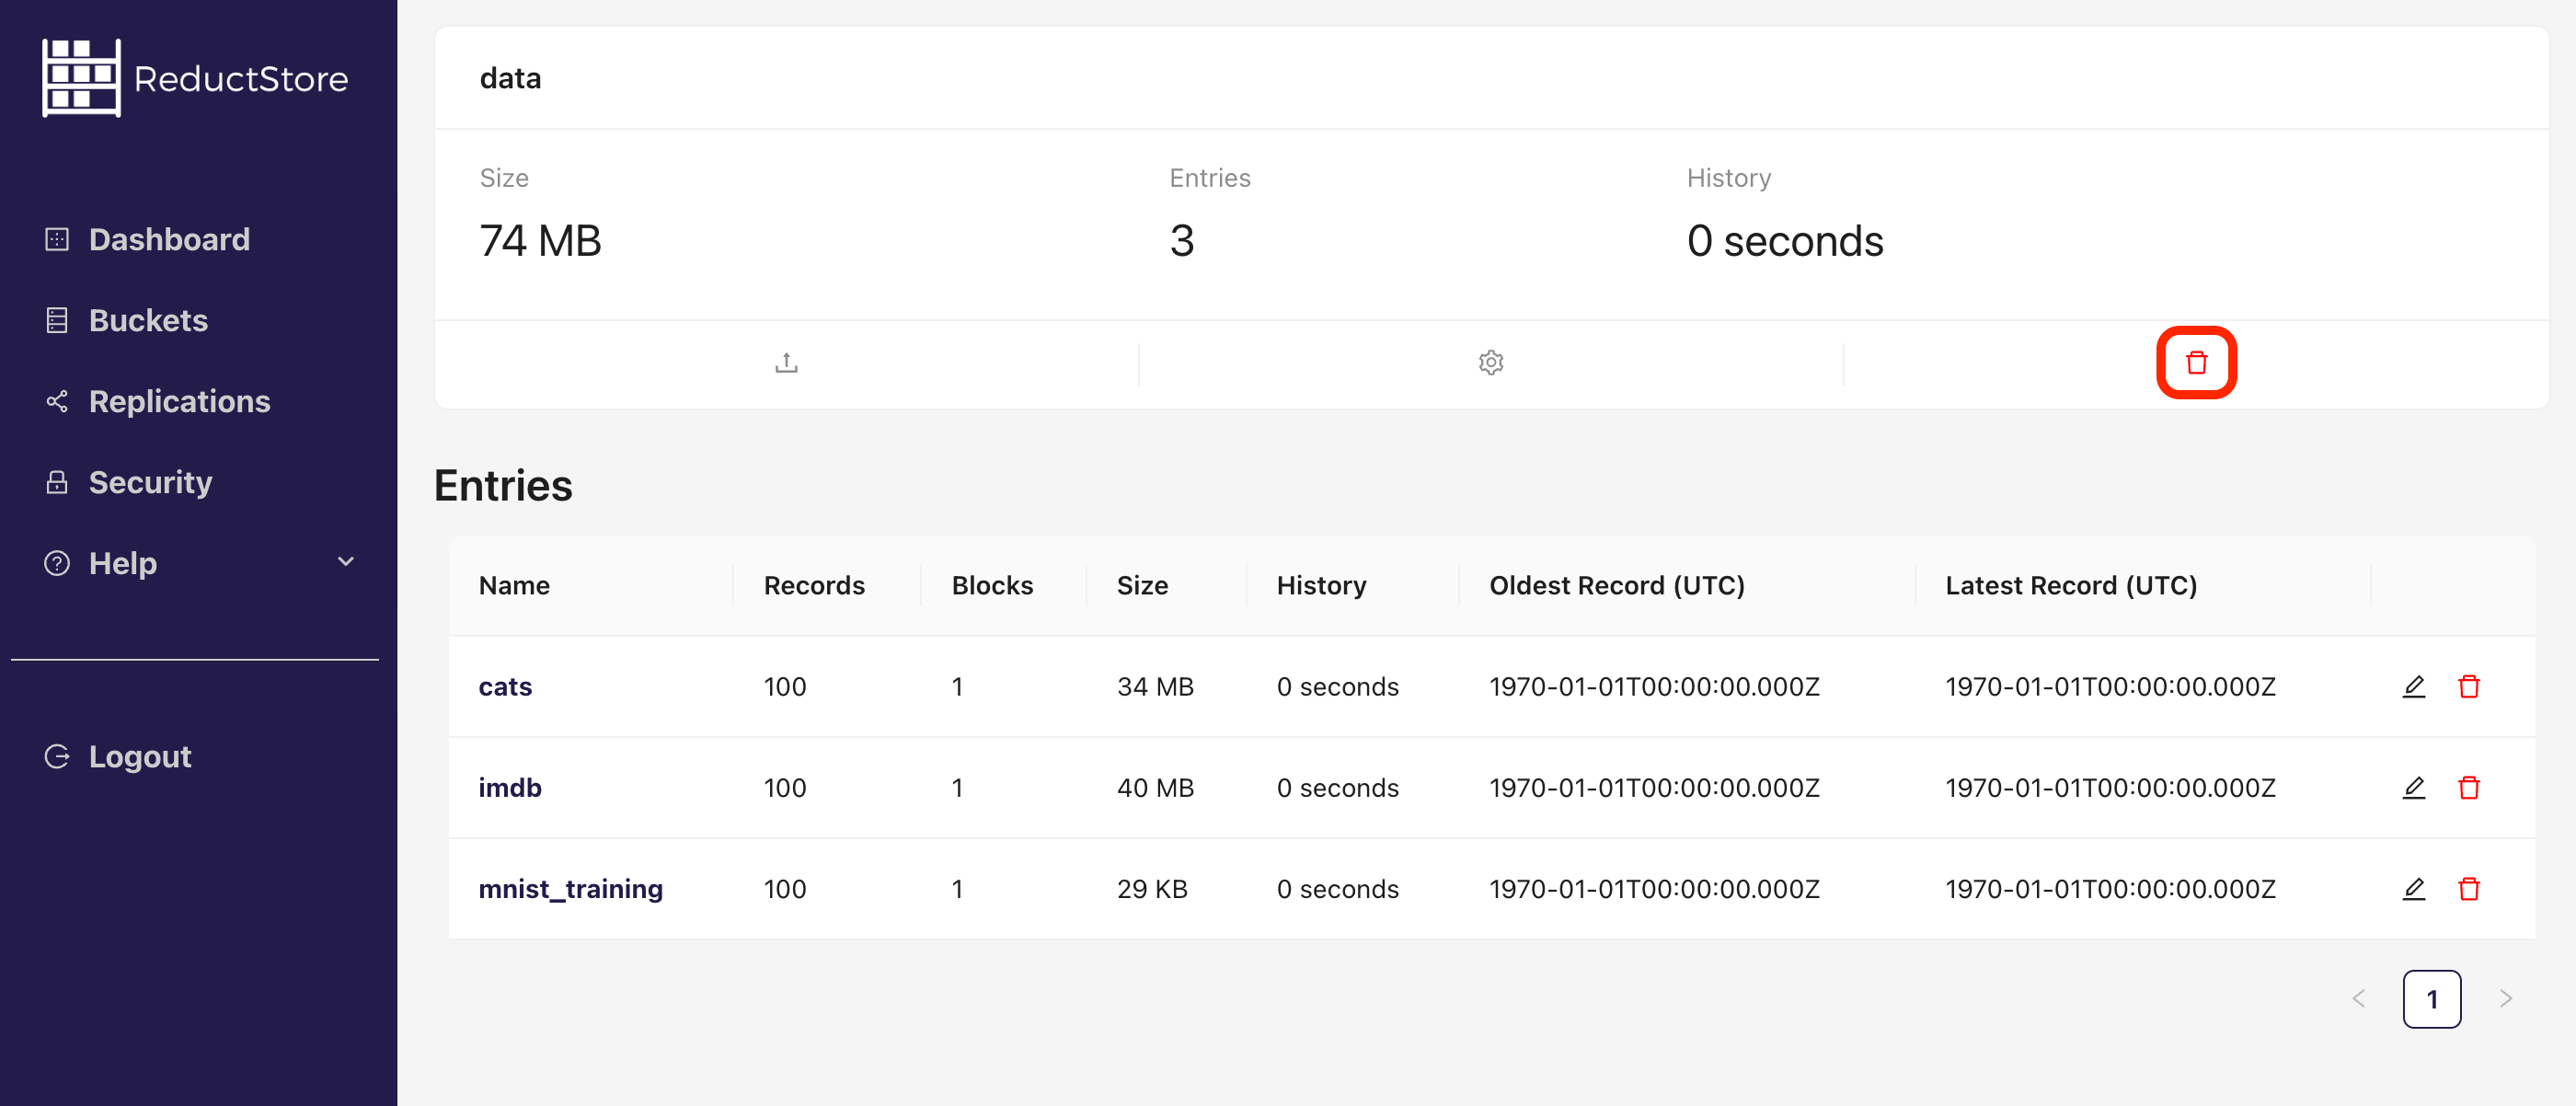Click rename pencil icon for mnist_training entry
The width and height of the screenshot is (2576, 1106).
point(2413,889)
